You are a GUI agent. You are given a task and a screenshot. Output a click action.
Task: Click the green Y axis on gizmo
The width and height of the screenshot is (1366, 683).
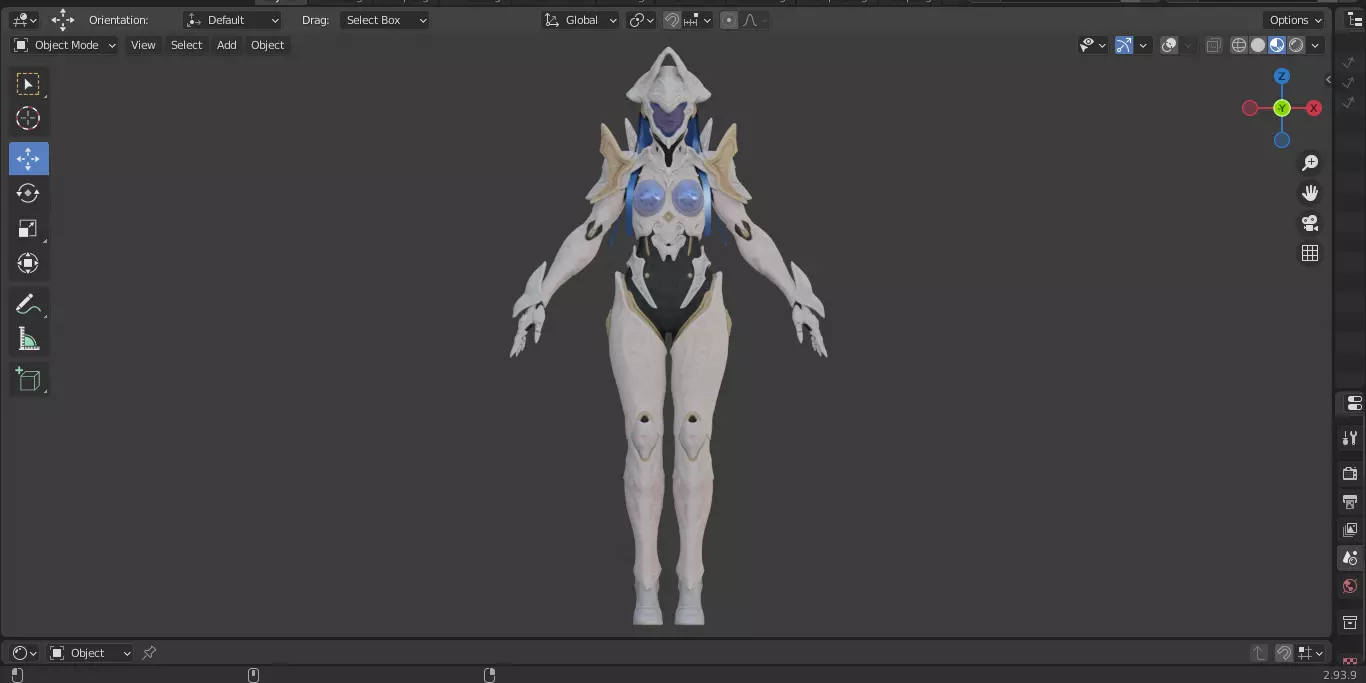[1282, 108]
